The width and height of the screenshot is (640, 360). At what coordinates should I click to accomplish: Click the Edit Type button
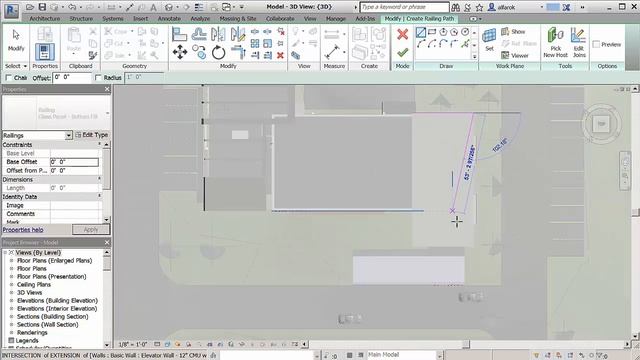(x=92, y=135)
